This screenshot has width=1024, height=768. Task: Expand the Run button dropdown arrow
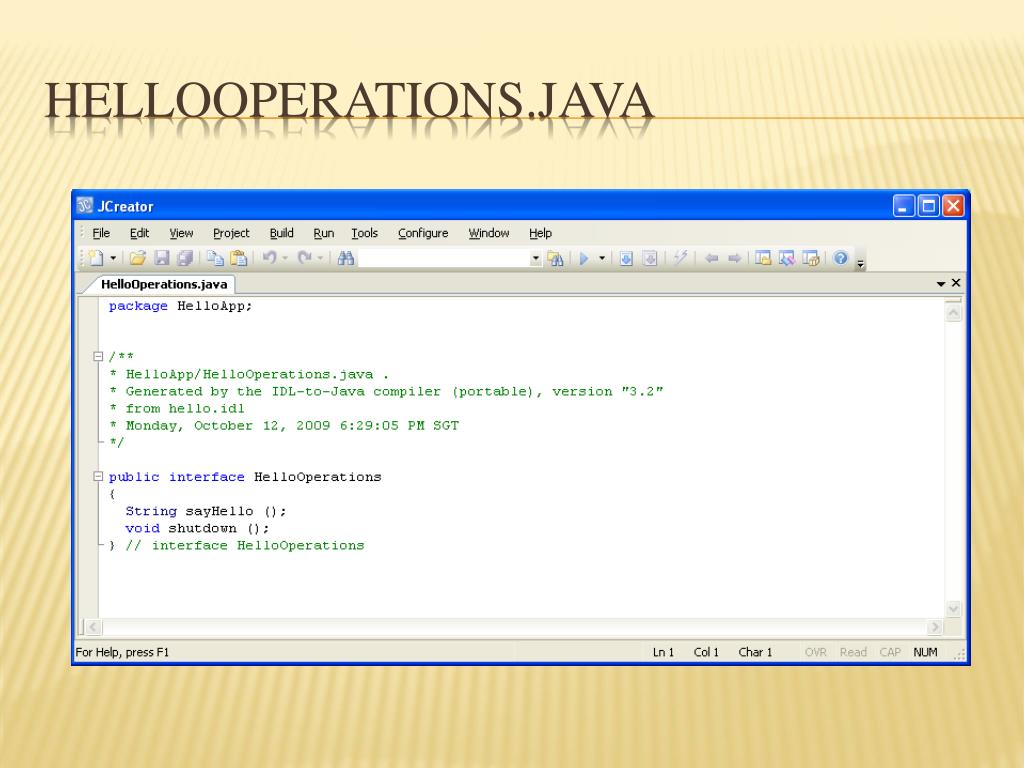tap(602, 258)
